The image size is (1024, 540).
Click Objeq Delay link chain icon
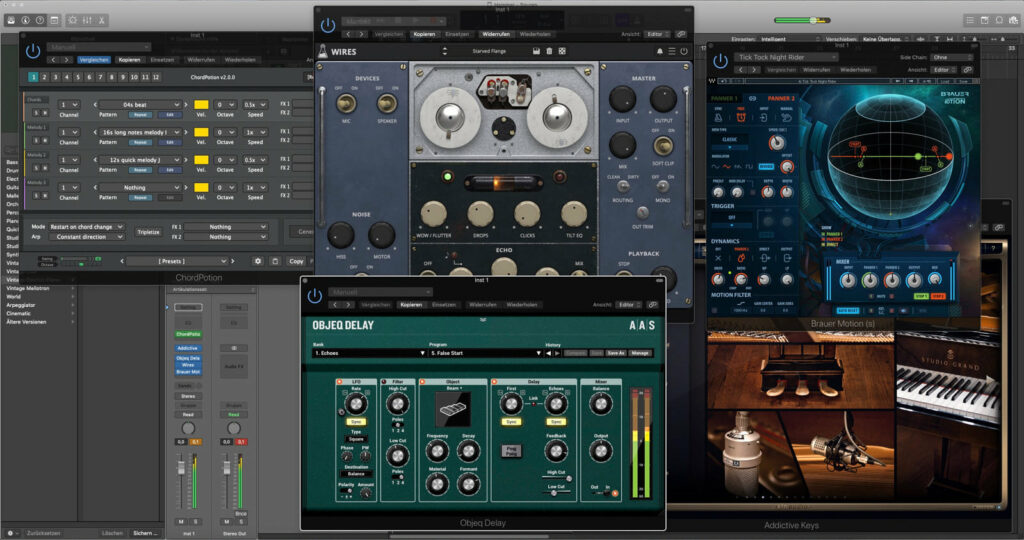(x=652, y=305)
